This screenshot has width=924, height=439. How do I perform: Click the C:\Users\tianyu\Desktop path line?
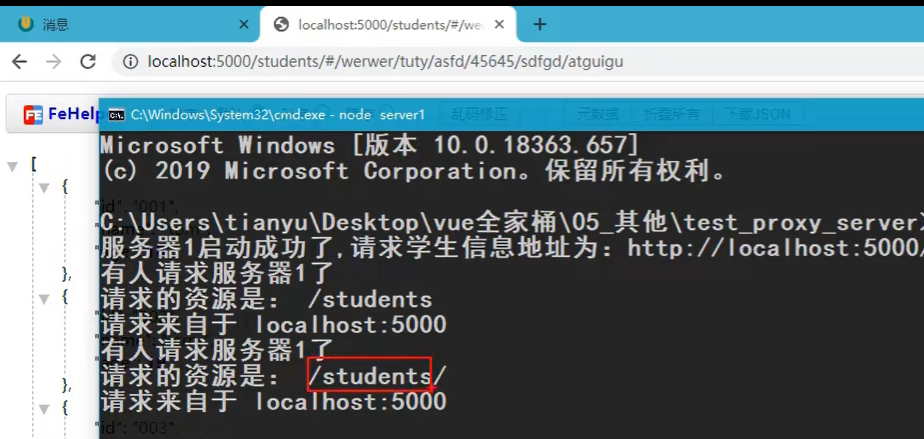[512, 223]
